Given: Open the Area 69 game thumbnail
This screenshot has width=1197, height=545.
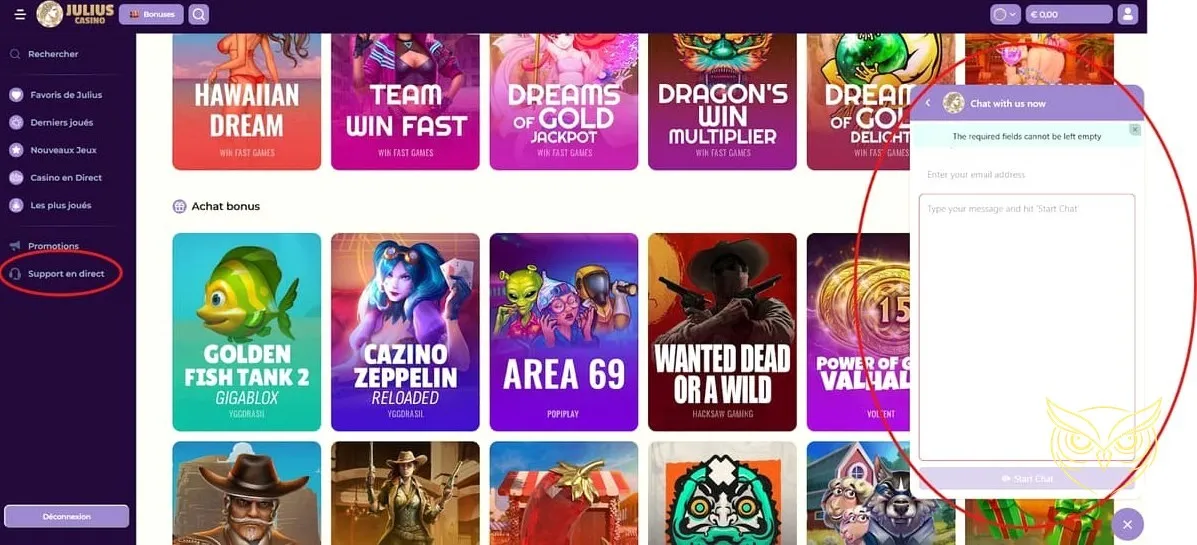Looking at the screenshot, I should [563, 332].
